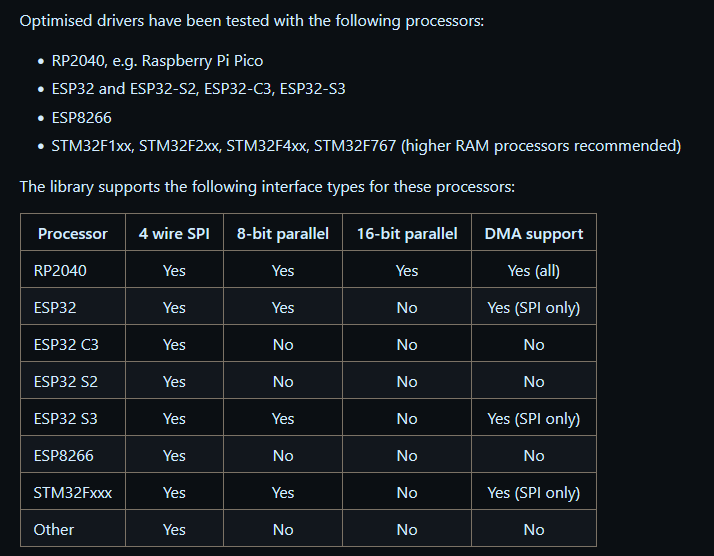Click the 16-bit parallel column header
714x556 pixels.
407,234
